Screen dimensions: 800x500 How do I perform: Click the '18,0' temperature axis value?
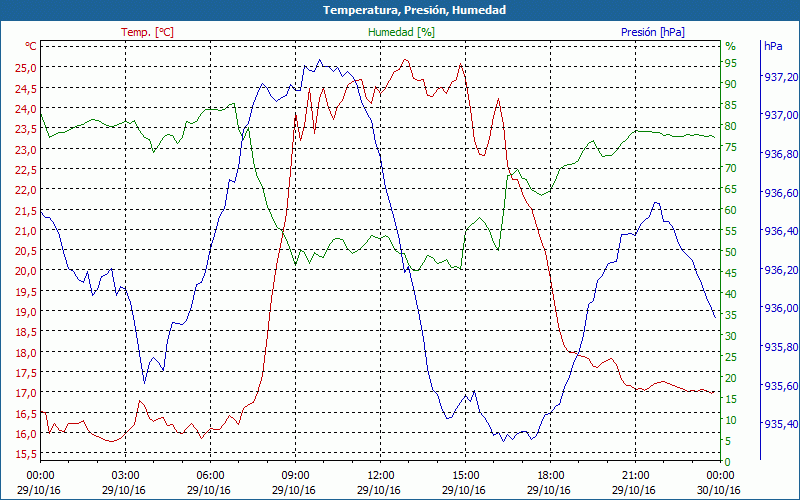coord(26,353)
